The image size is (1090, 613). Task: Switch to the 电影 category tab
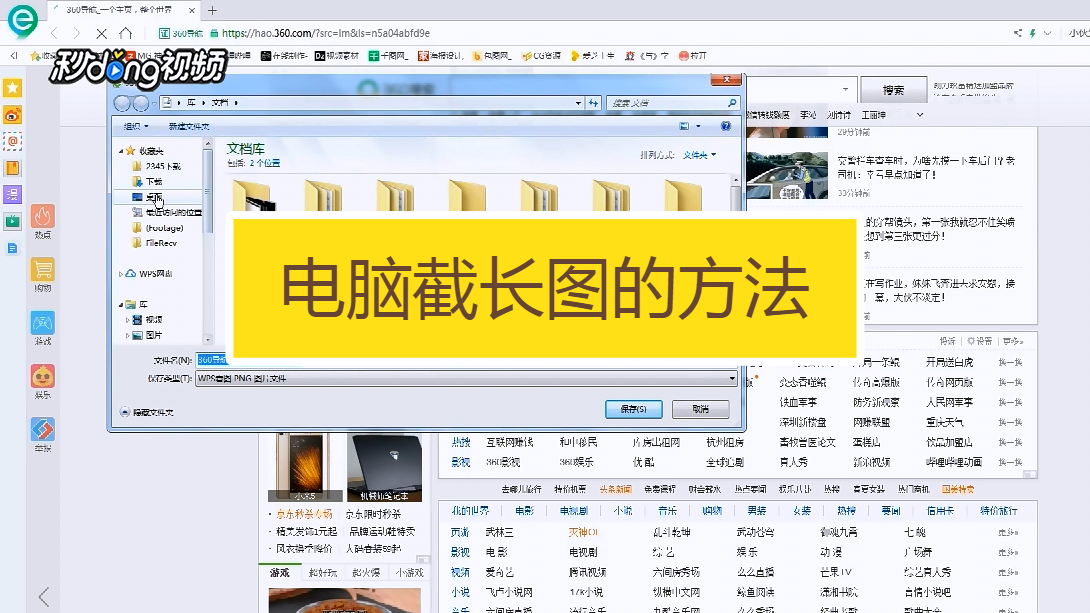(525, 511)
